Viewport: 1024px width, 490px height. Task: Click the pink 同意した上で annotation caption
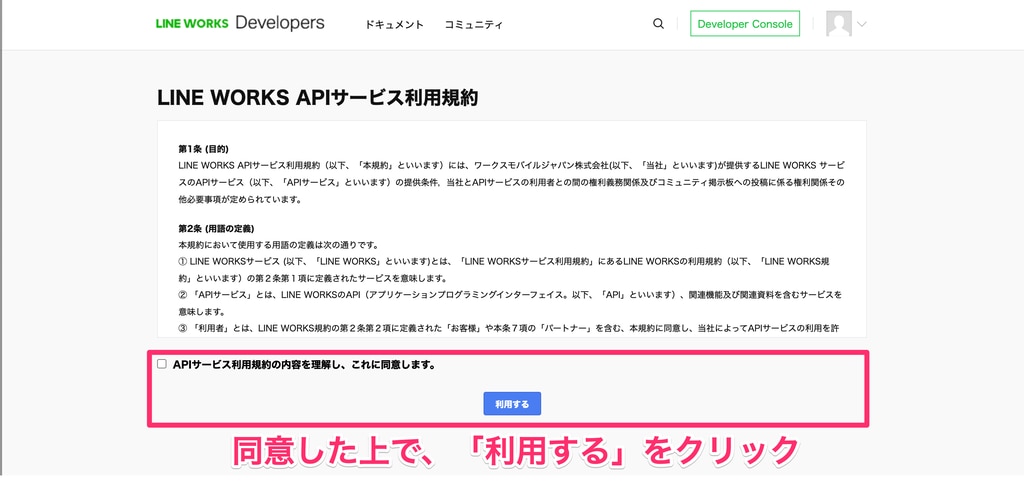(515, 451)
